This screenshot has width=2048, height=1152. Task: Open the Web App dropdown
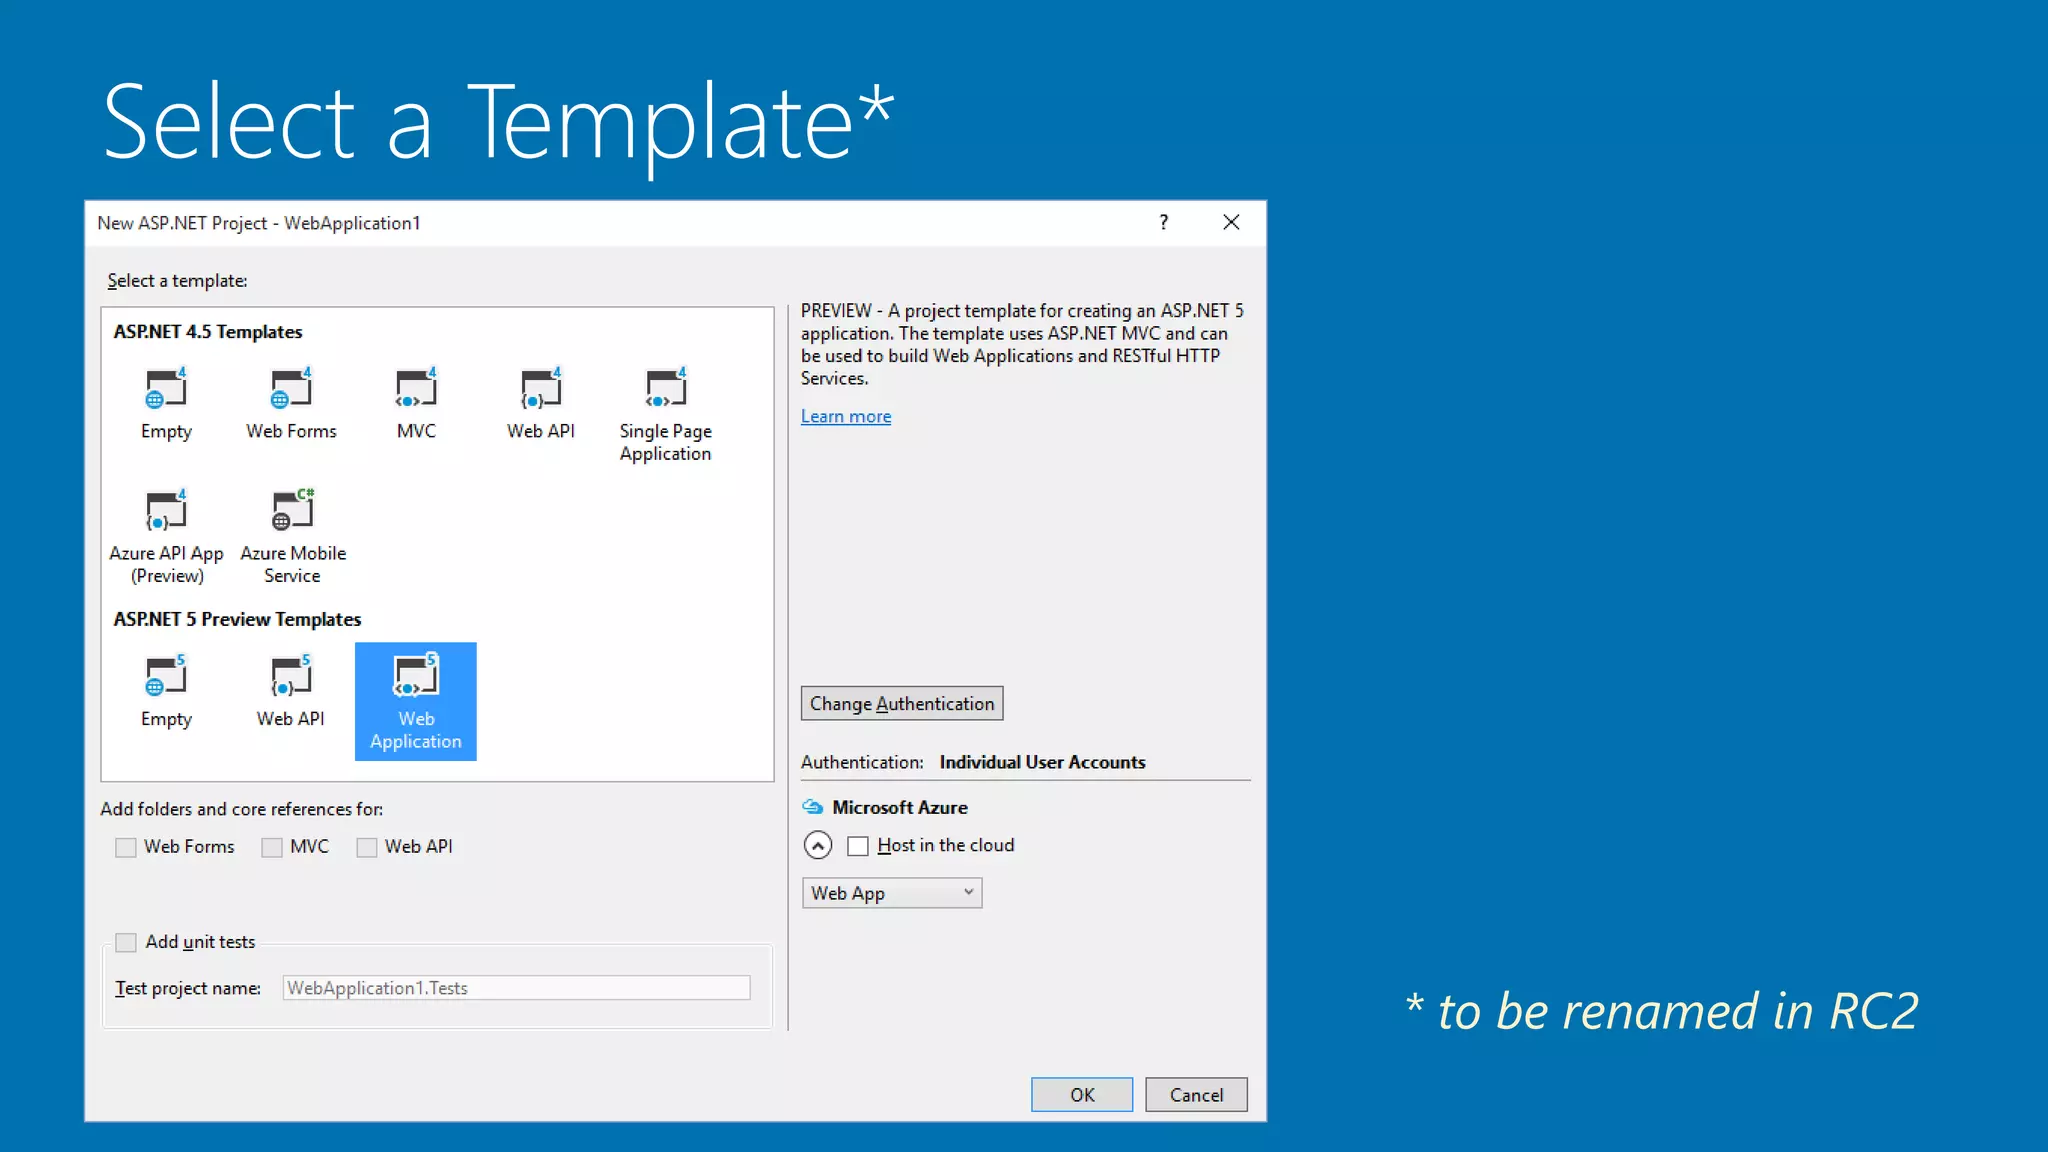coord(892,893)
